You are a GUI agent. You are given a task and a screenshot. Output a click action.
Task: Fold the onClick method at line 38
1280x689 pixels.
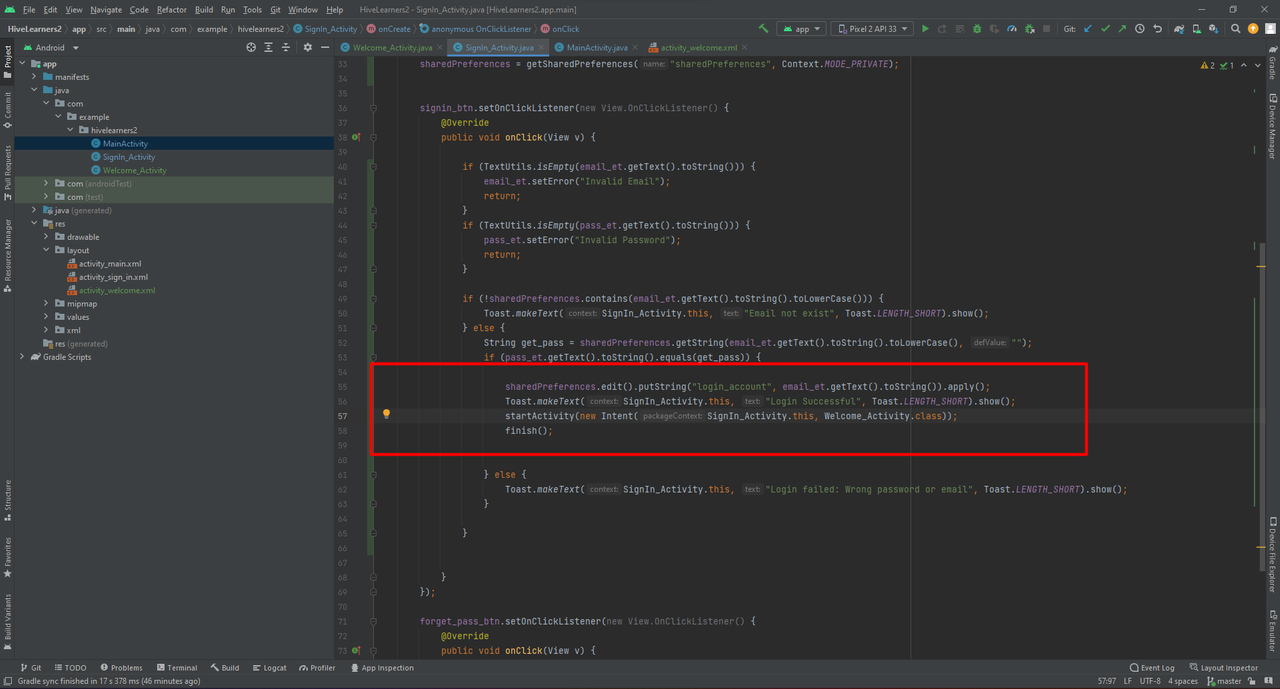373,138
